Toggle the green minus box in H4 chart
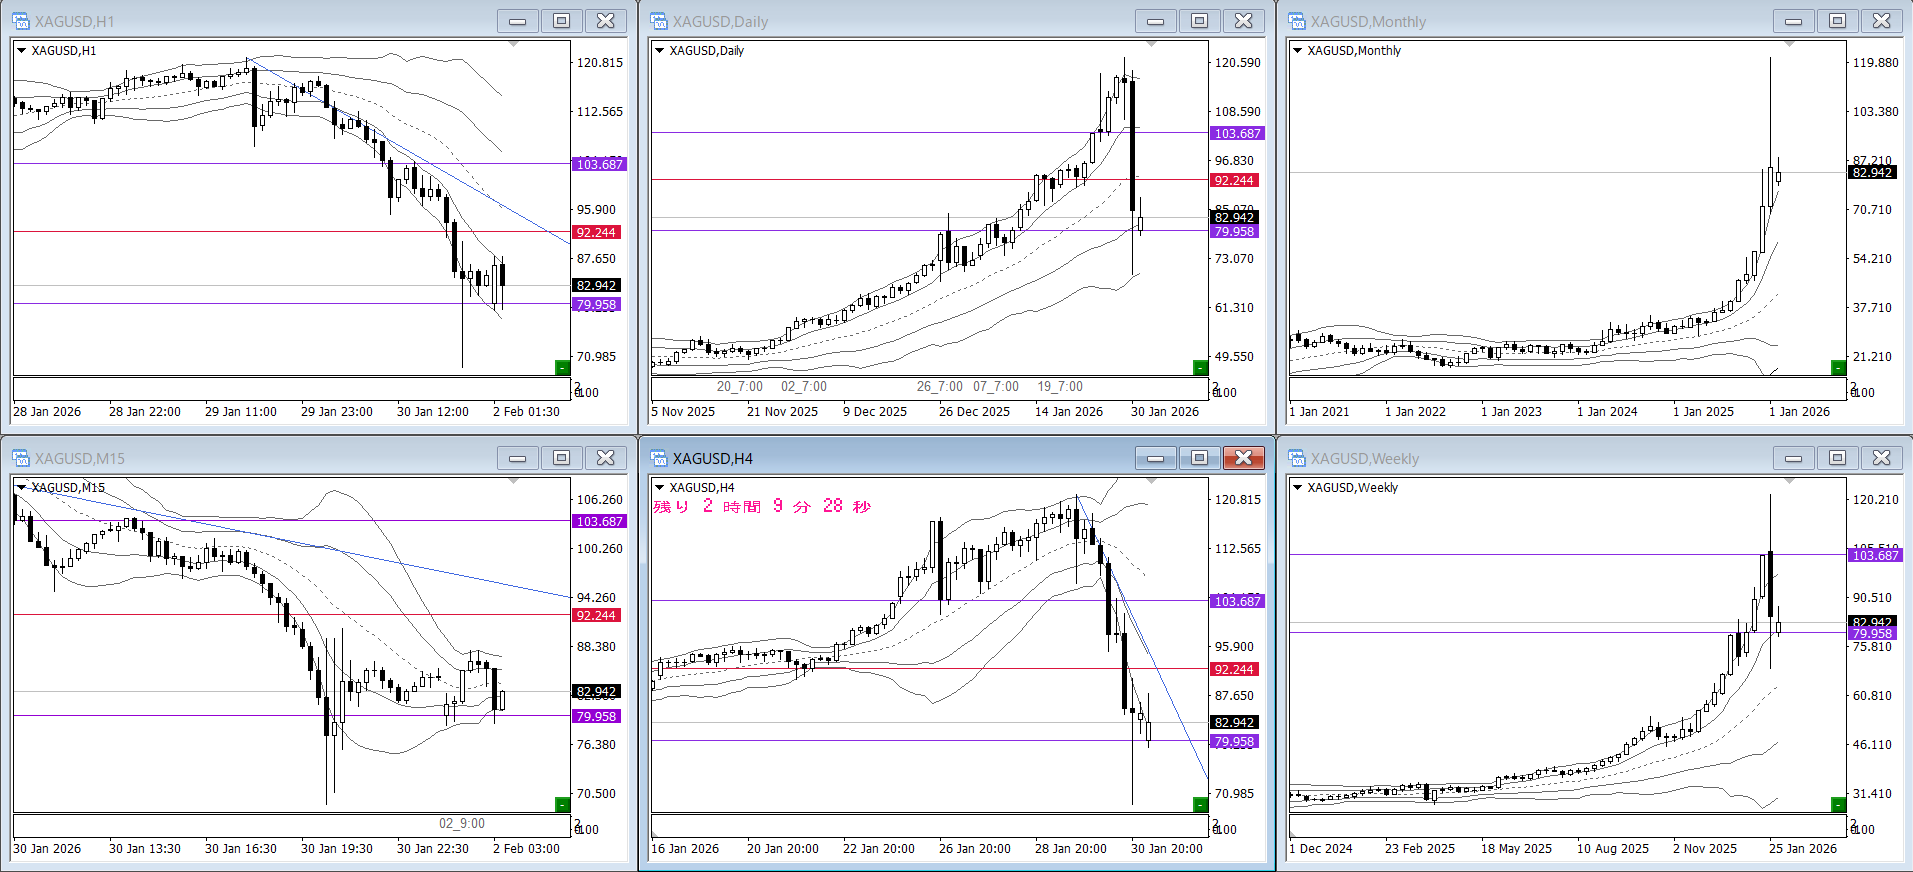The width and height of the screenshot is (1913, 872). pyautogui.click(x=1200, y=804)
